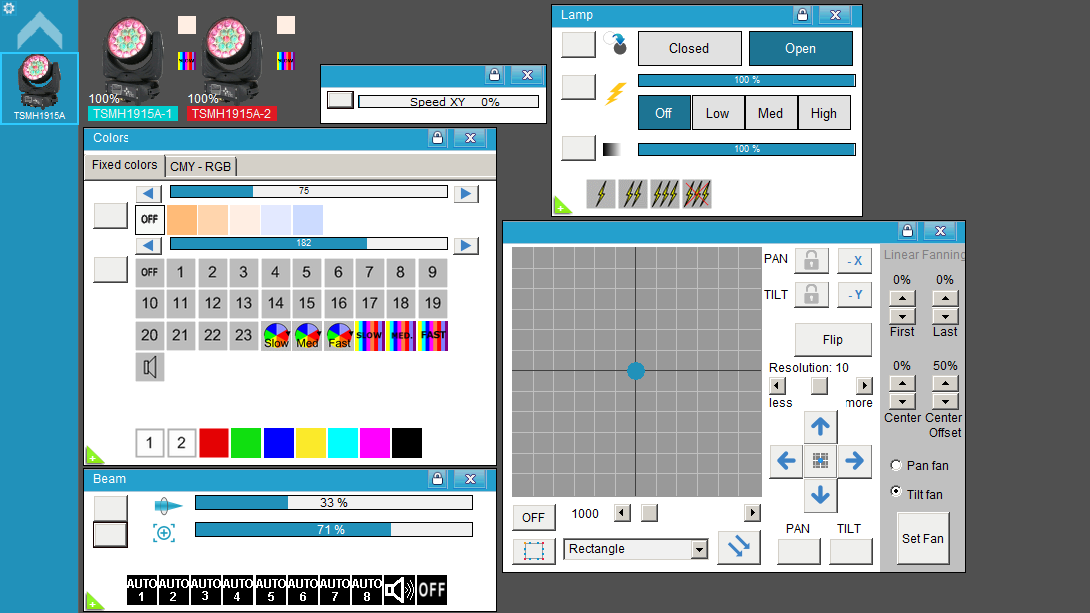Select fixture TSMH1915A-1
This screenshot has height=613, width=1090.
[x=133, y=68]
